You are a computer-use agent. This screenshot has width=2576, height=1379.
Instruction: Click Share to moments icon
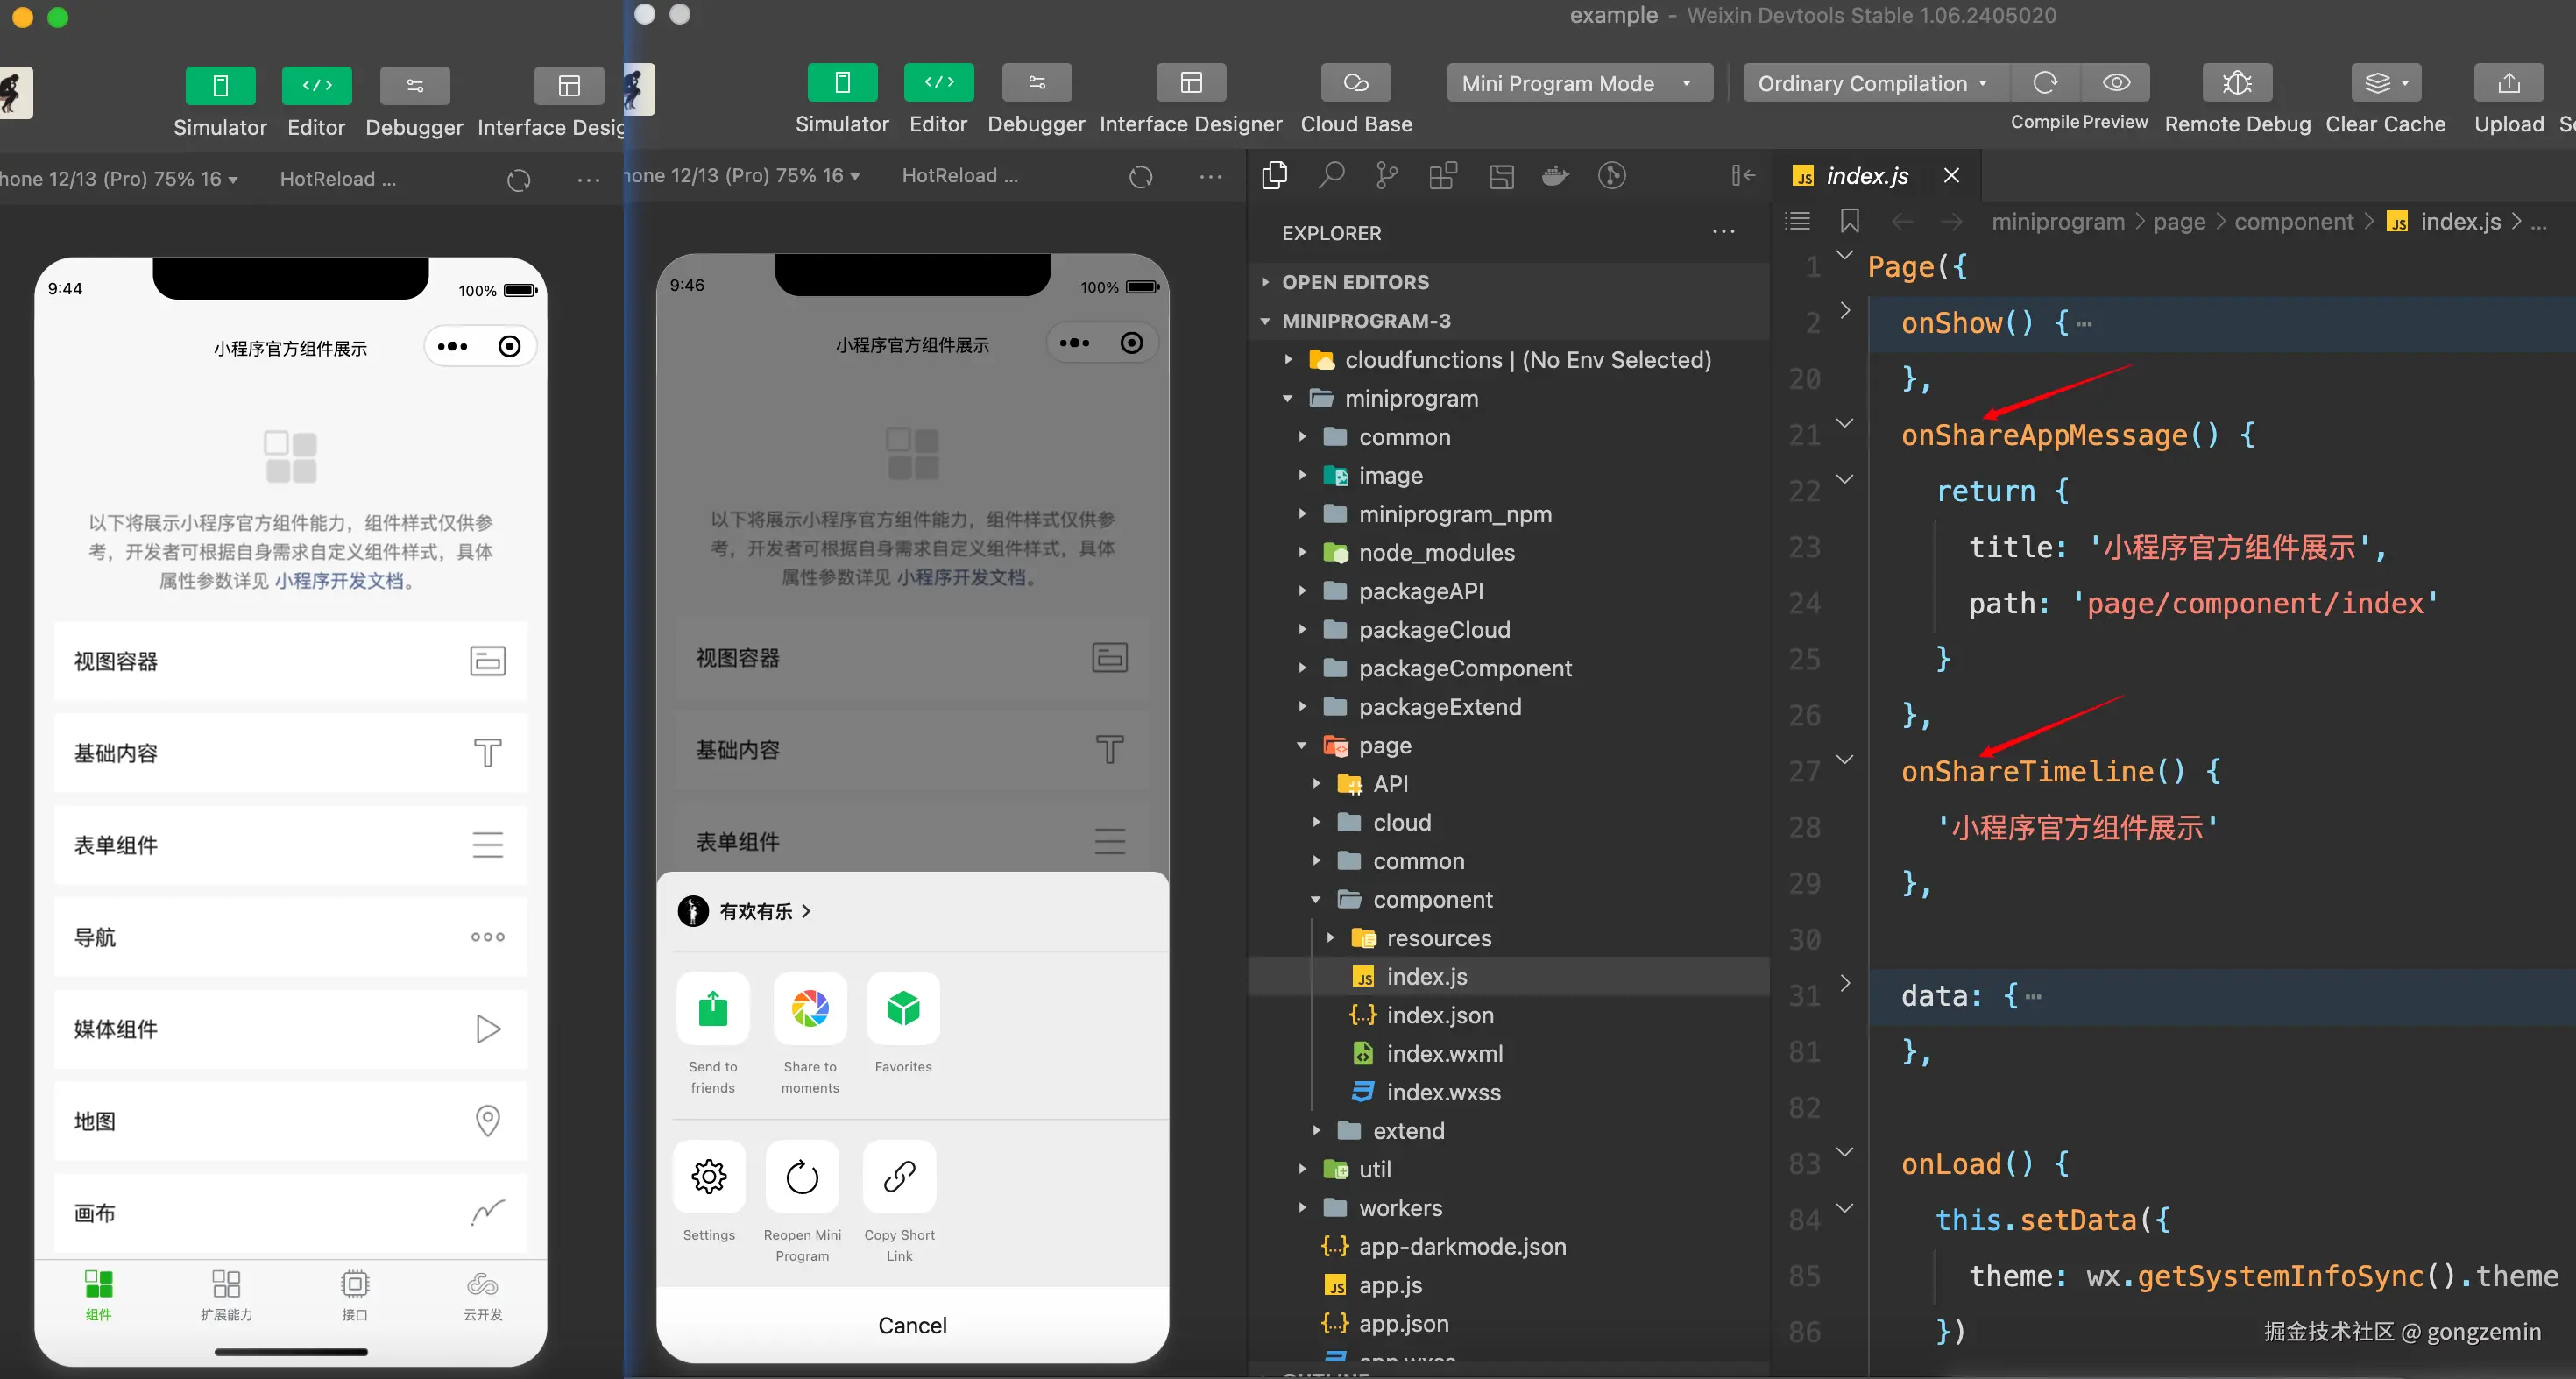[x=809, y=1009]
